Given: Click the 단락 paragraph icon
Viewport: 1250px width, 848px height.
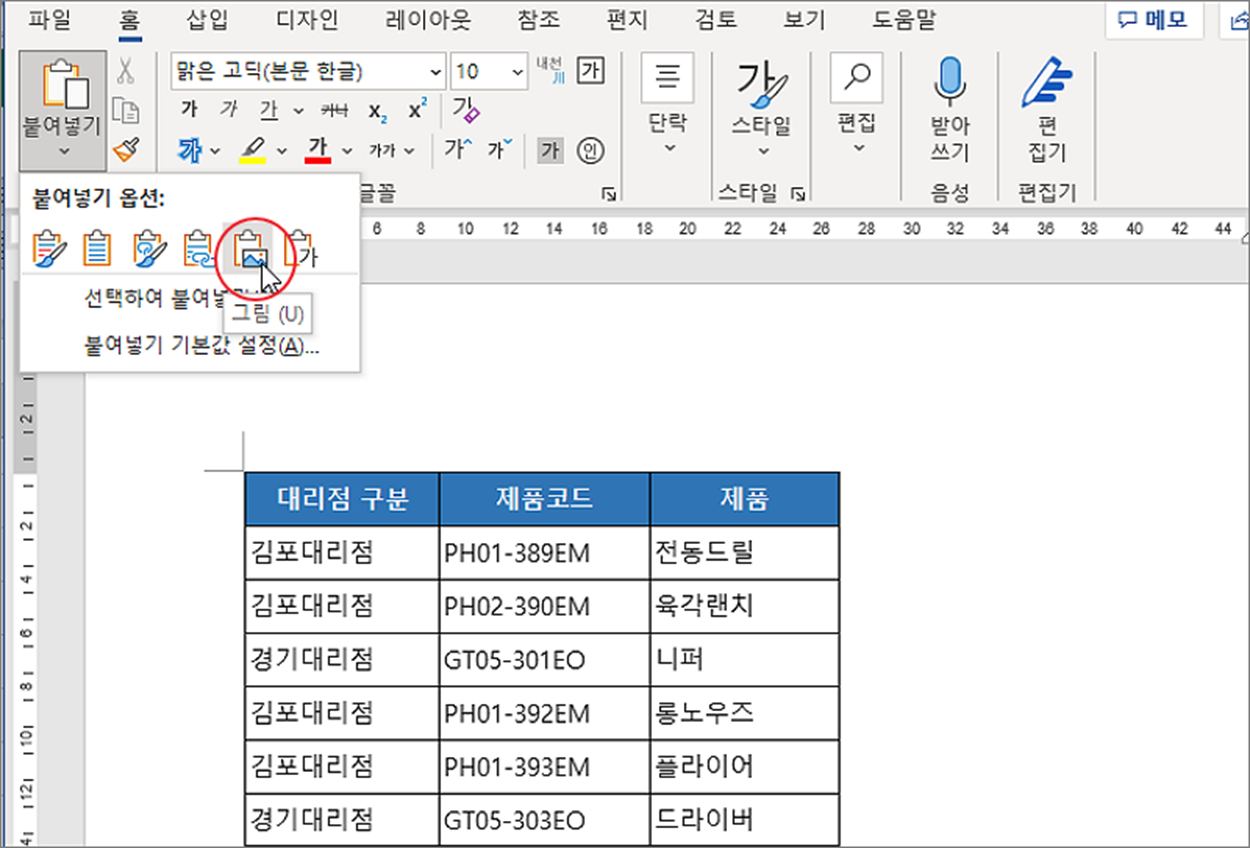Looking at the screenshot, I should (668, 78).
